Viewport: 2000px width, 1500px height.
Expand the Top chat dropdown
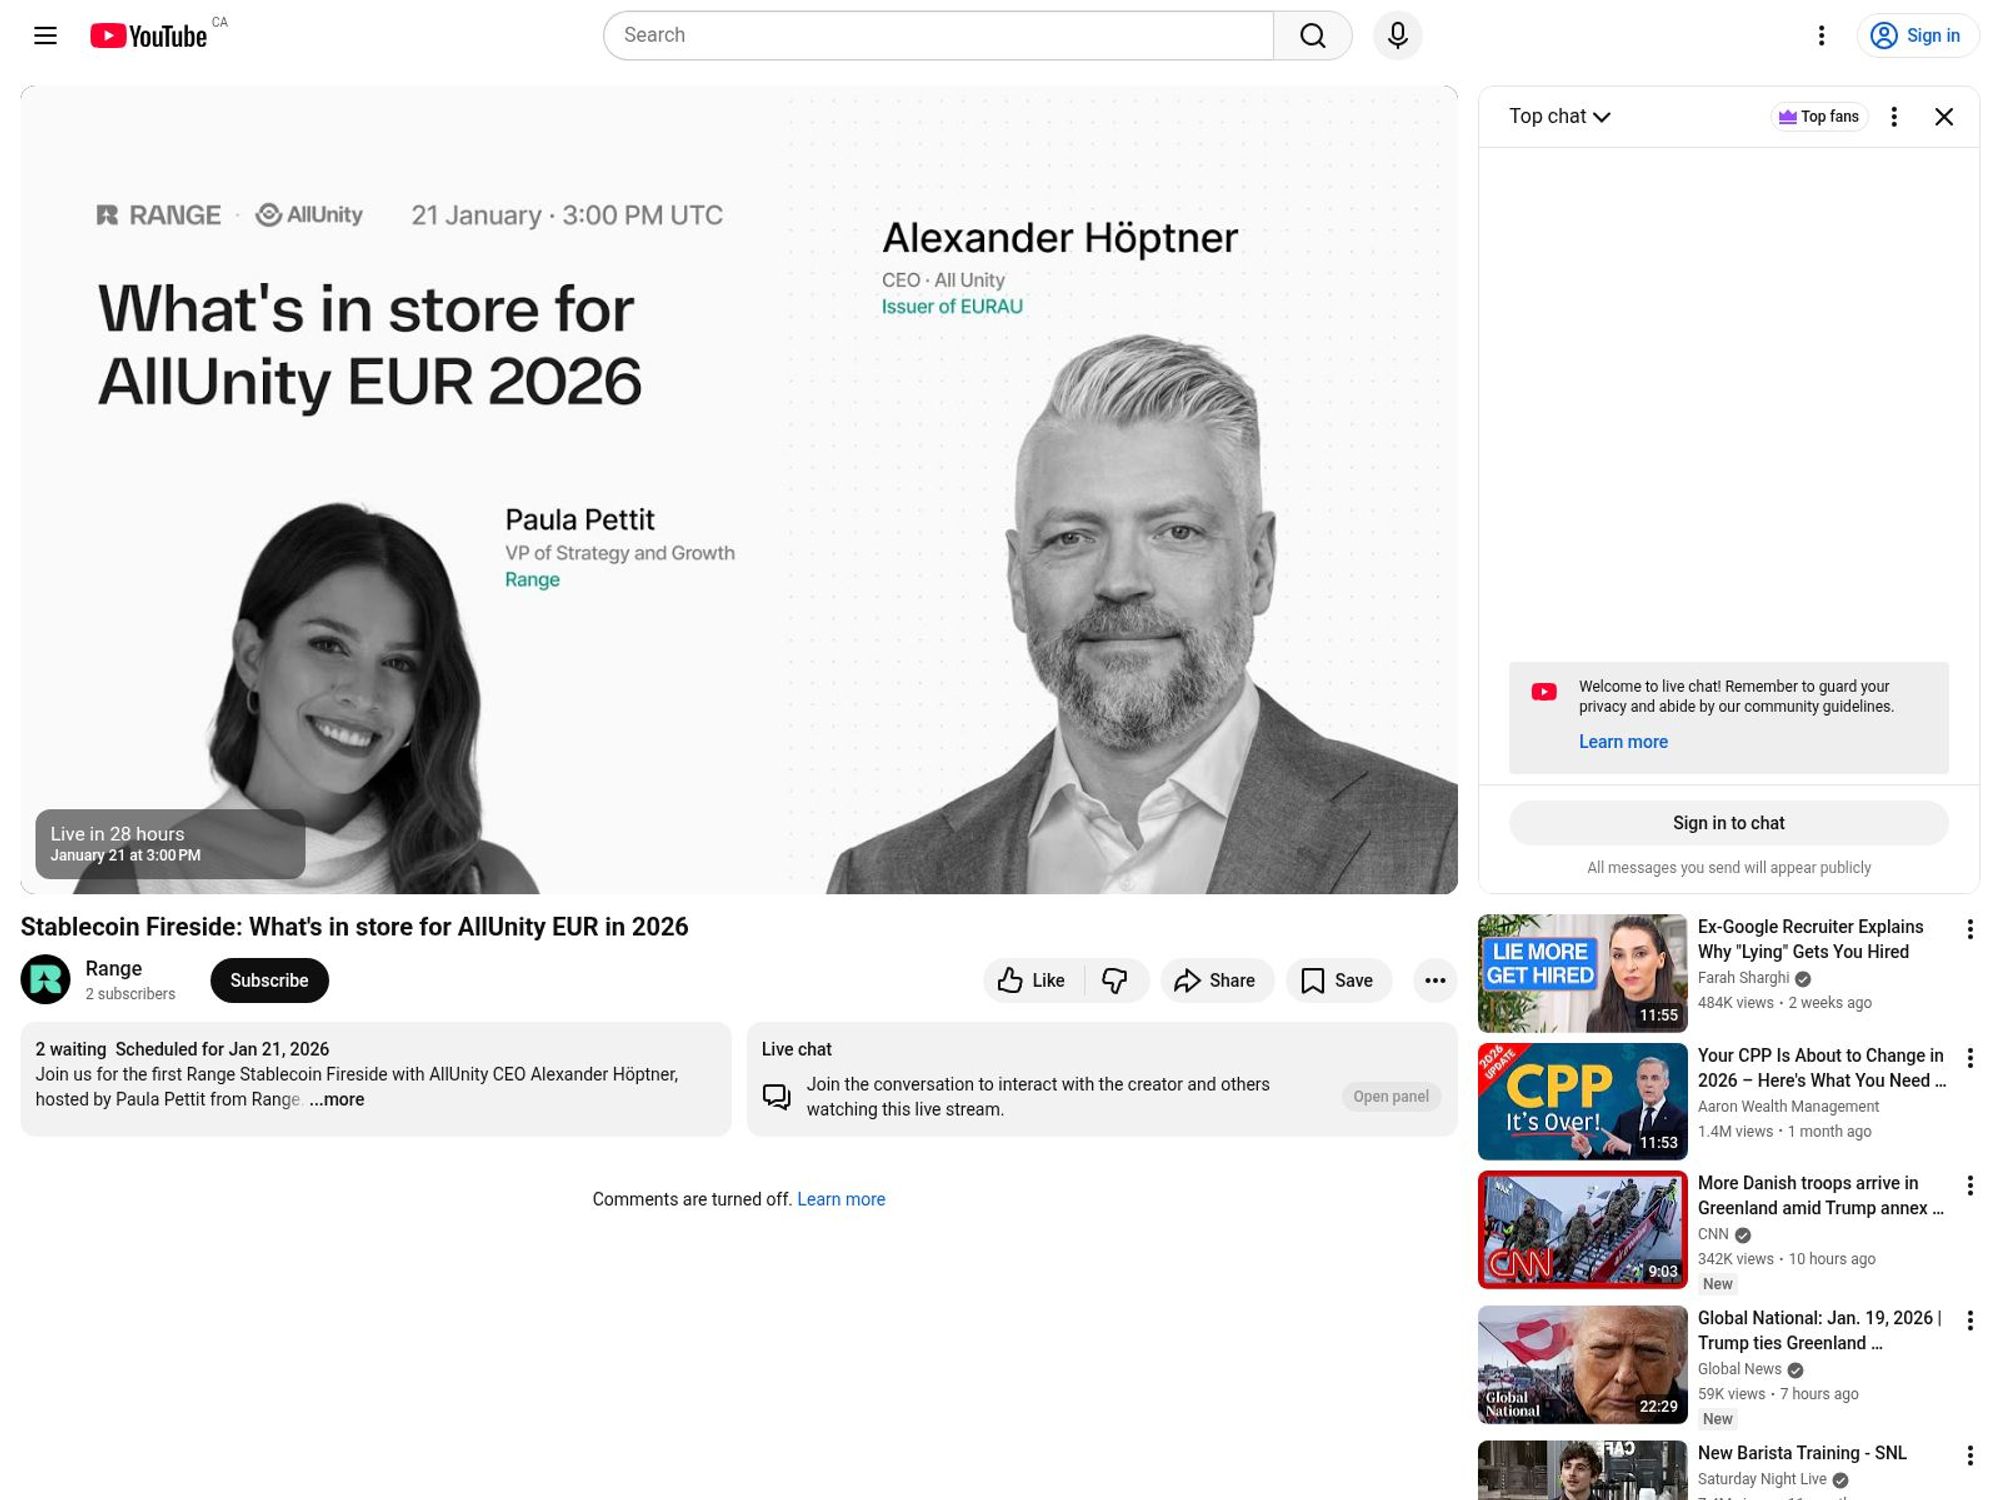tap(1559, 117)
